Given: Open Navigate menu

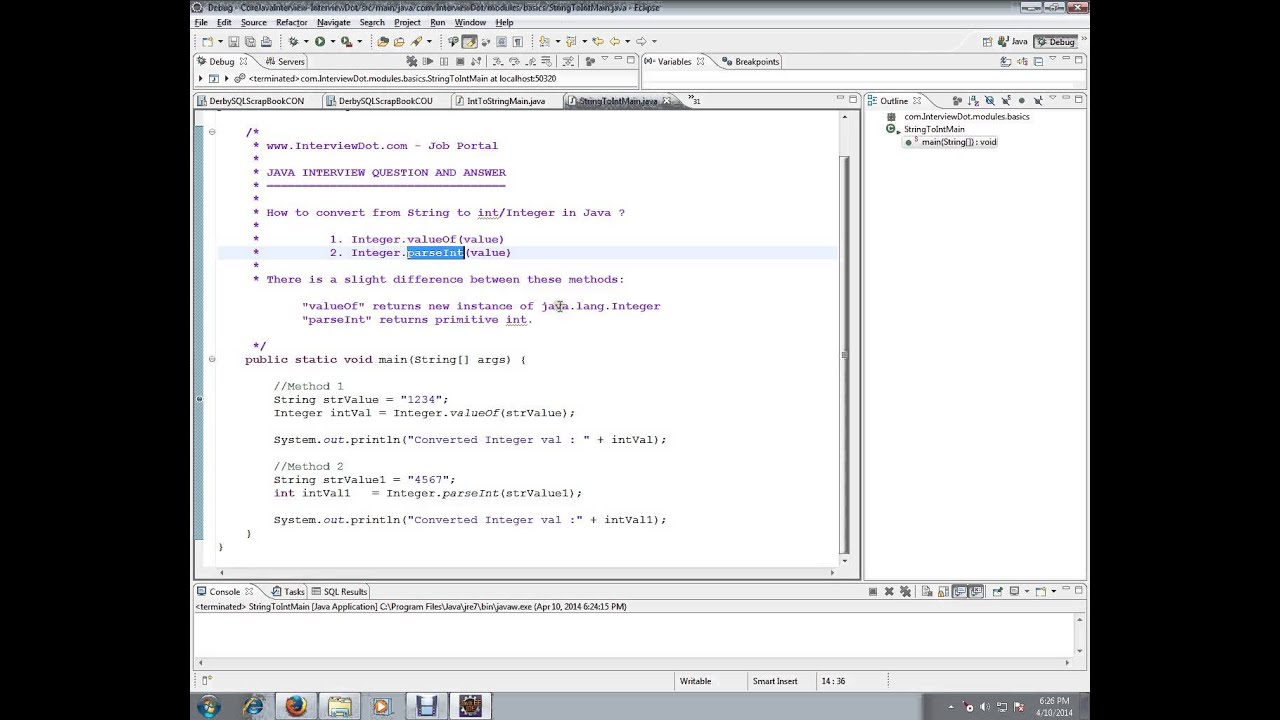Looking at the screenshot, I should pyautogui.click(x=333, y=22).
